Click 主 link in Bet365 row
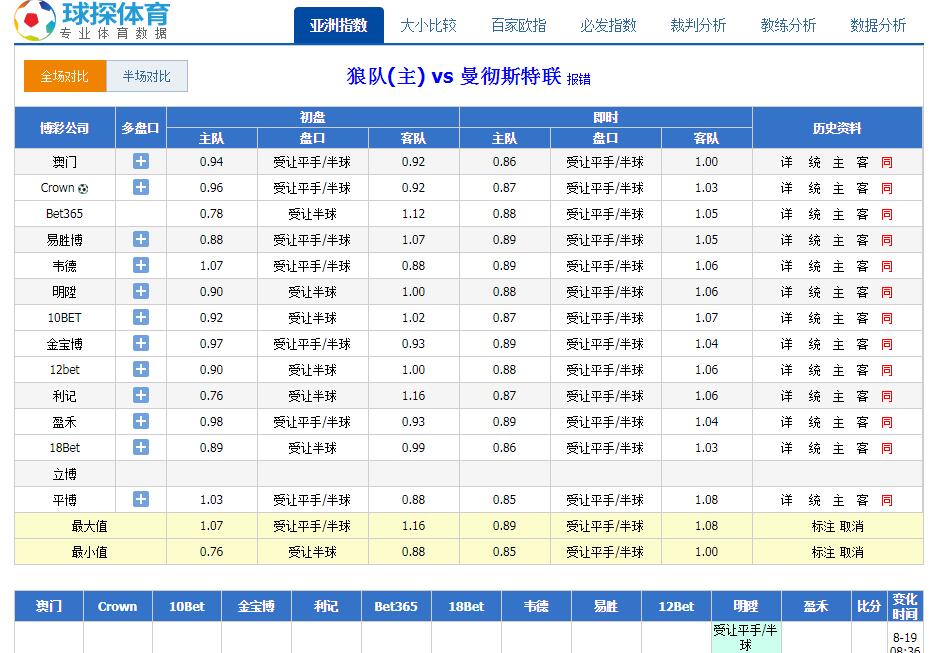935x653 pixels. pyautogui.click(x=838, y=214)
